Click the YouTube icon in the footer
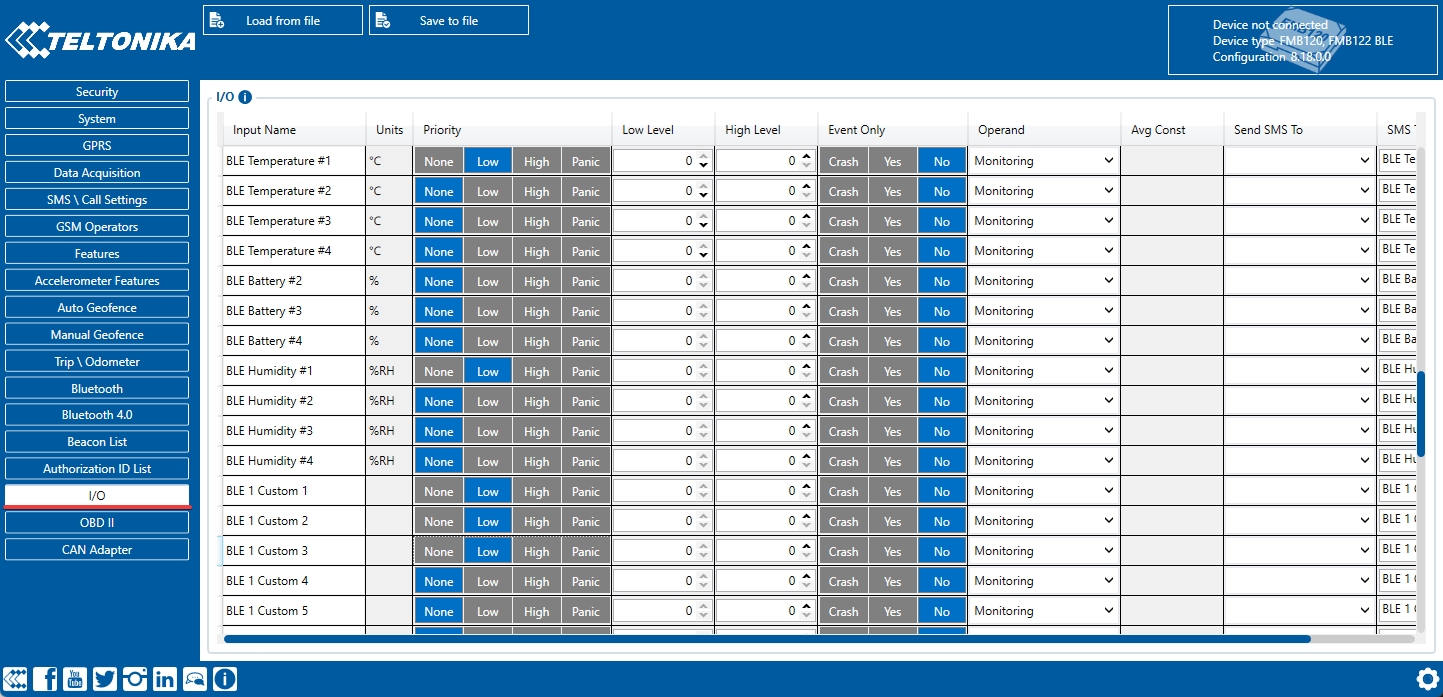The width and height of the screenshot is (1443, 697). (75, 679)
